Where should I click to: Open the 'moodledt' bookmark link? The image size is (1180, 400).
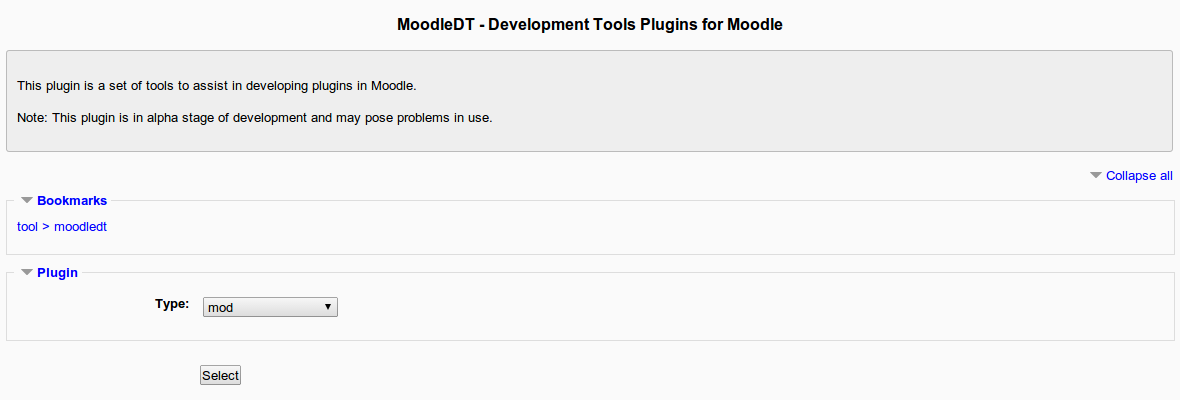click(x=80, y=227)
